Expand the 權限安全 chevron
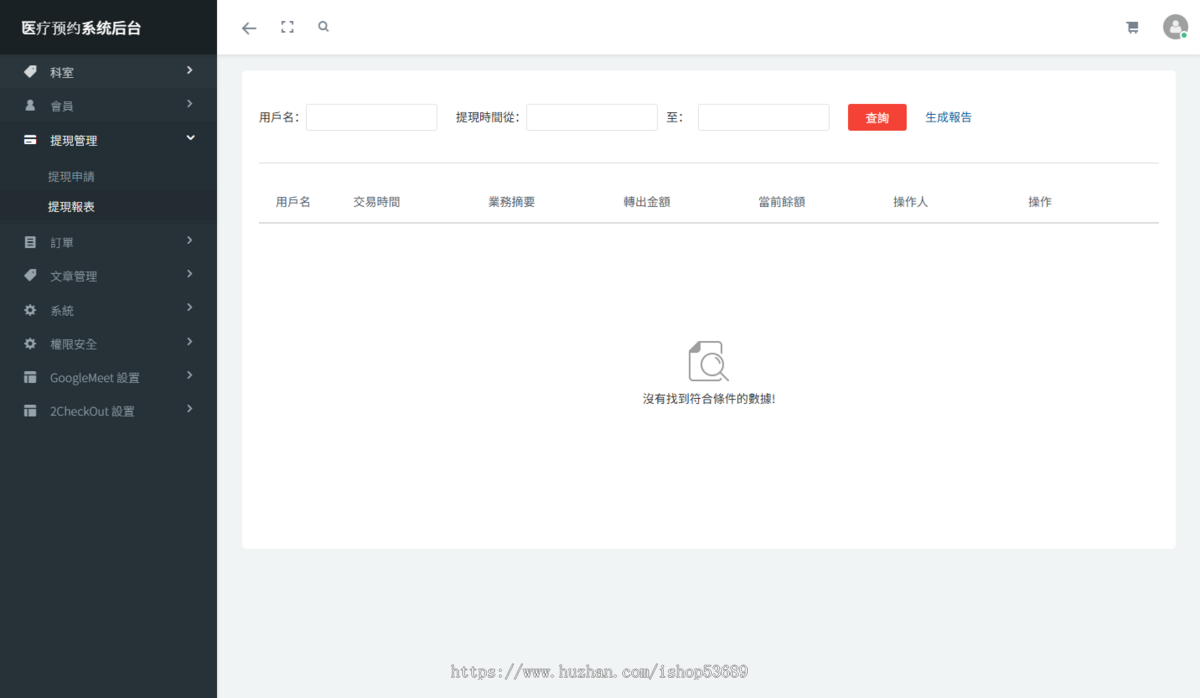 coord(190,341)
